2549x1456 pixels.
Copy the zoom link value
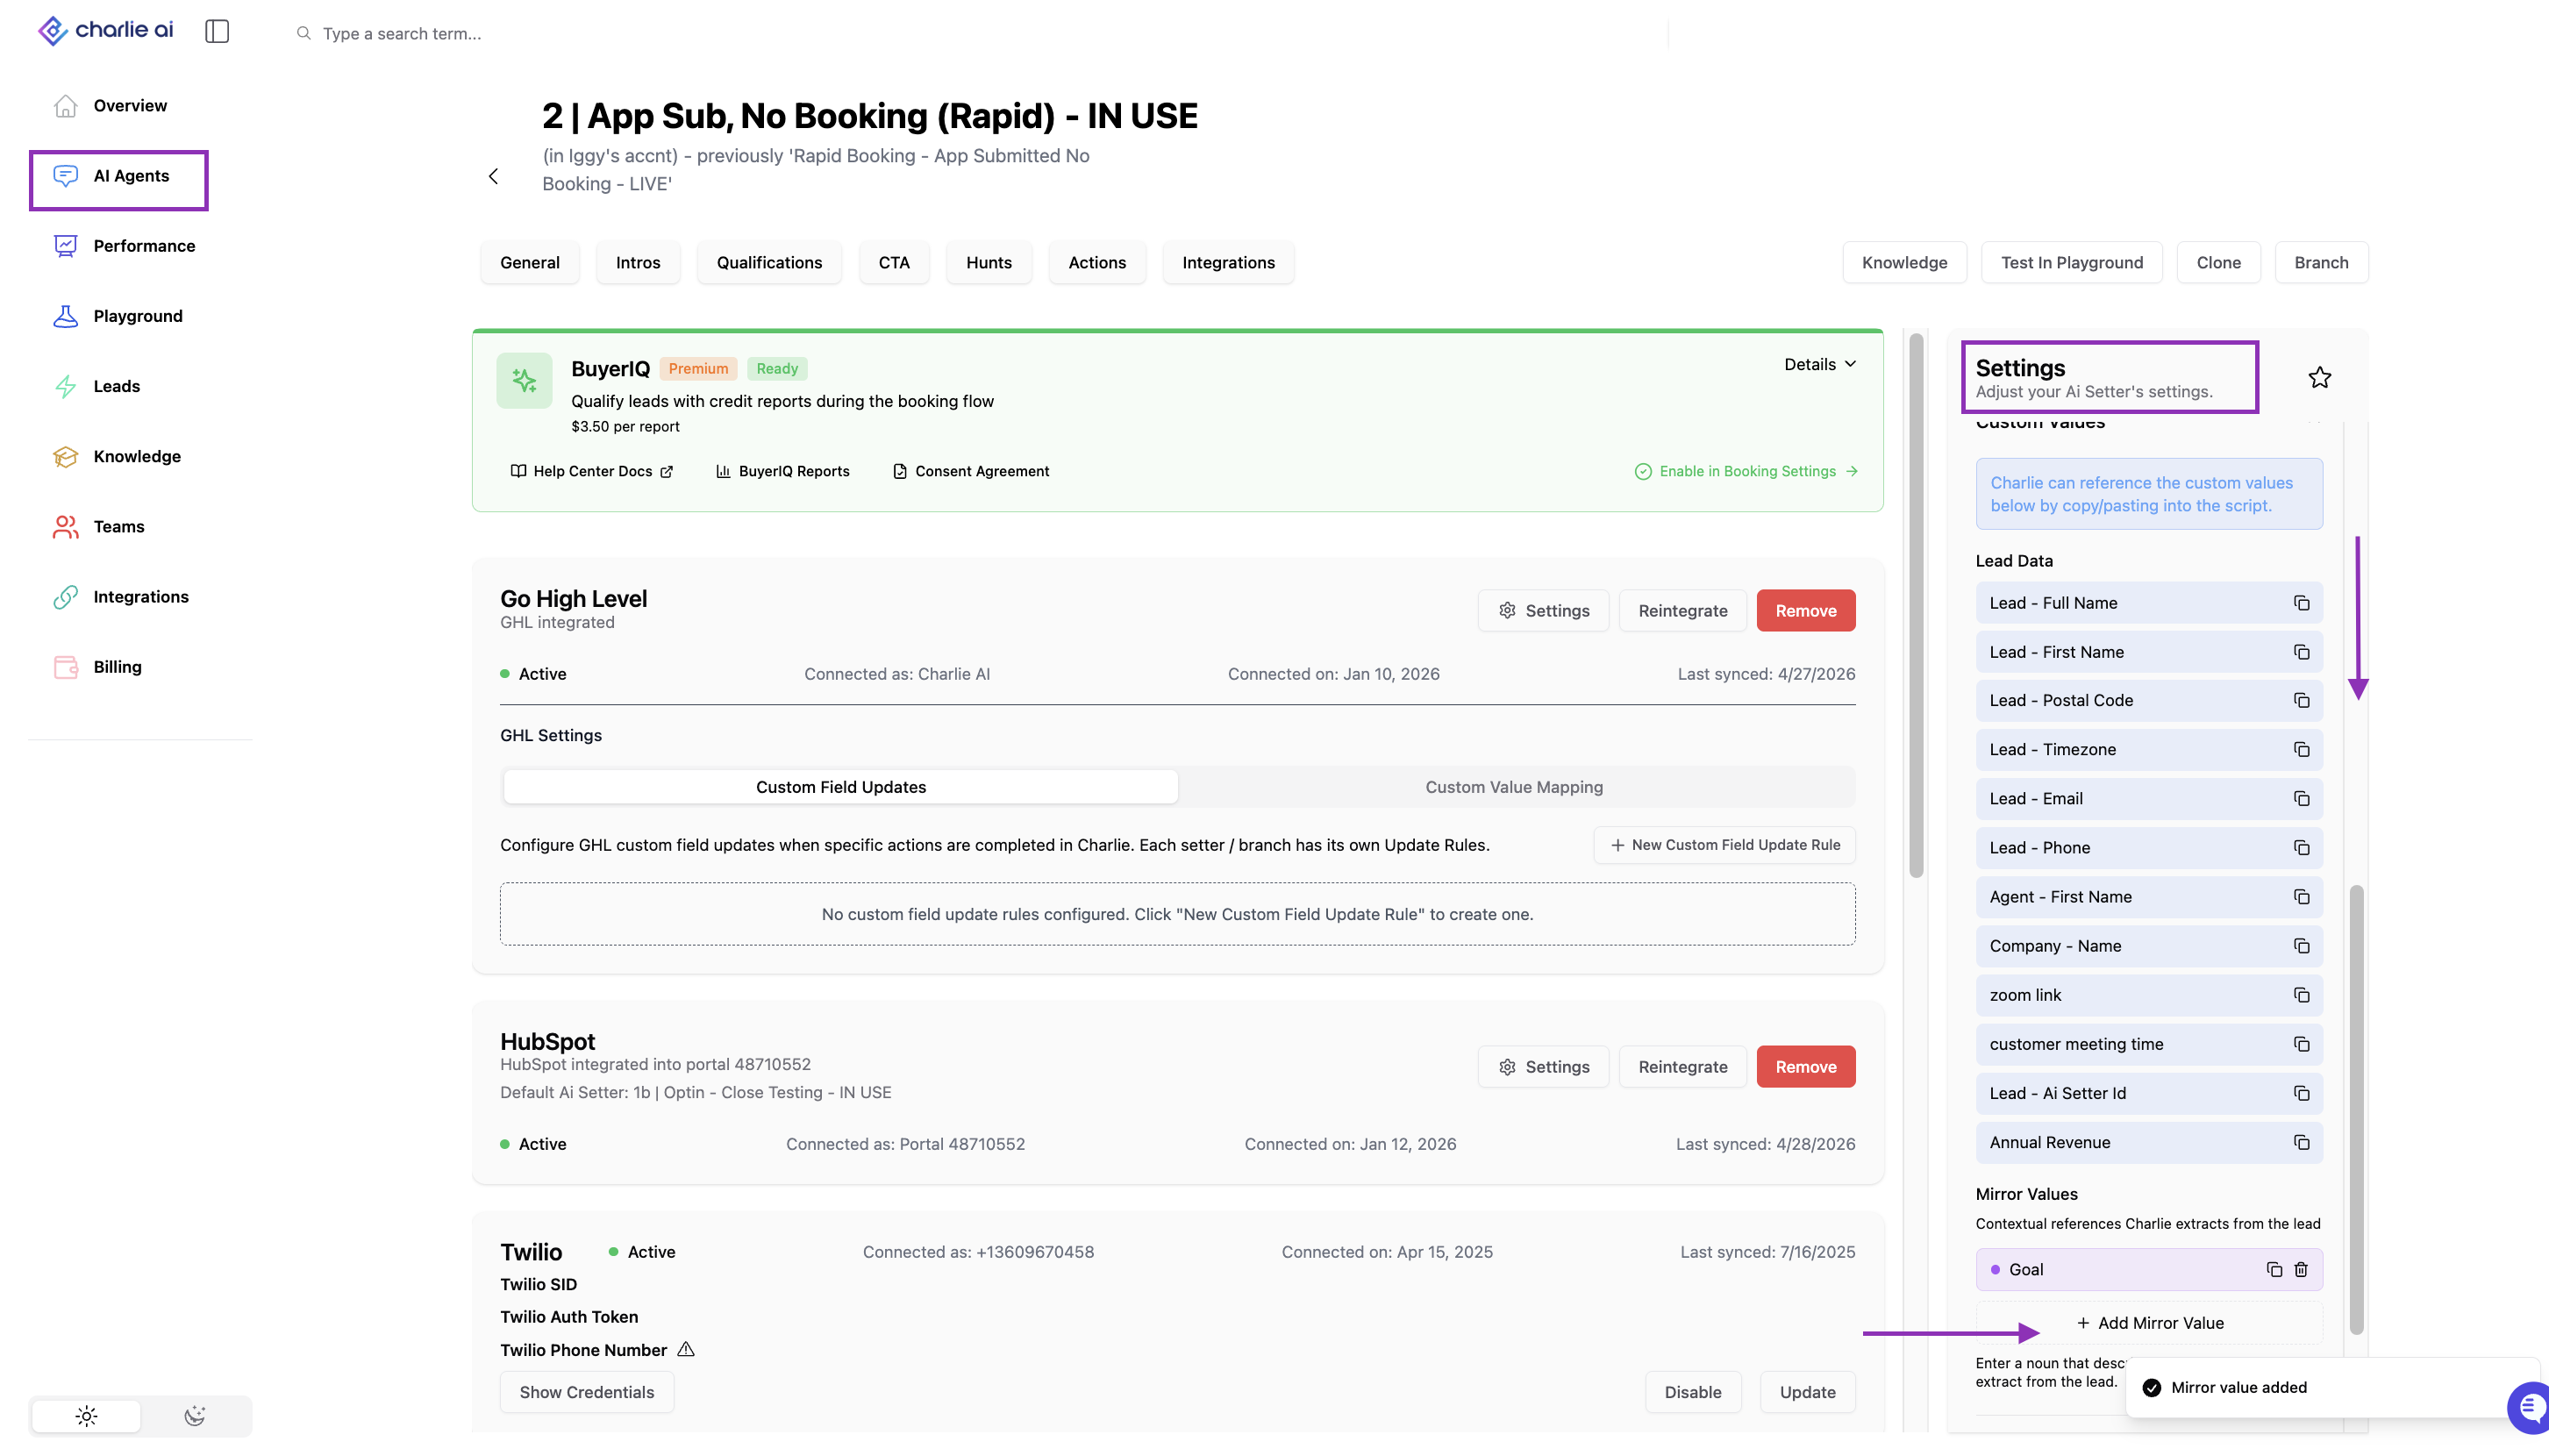pyautogui.click(x=2301, y=995)
